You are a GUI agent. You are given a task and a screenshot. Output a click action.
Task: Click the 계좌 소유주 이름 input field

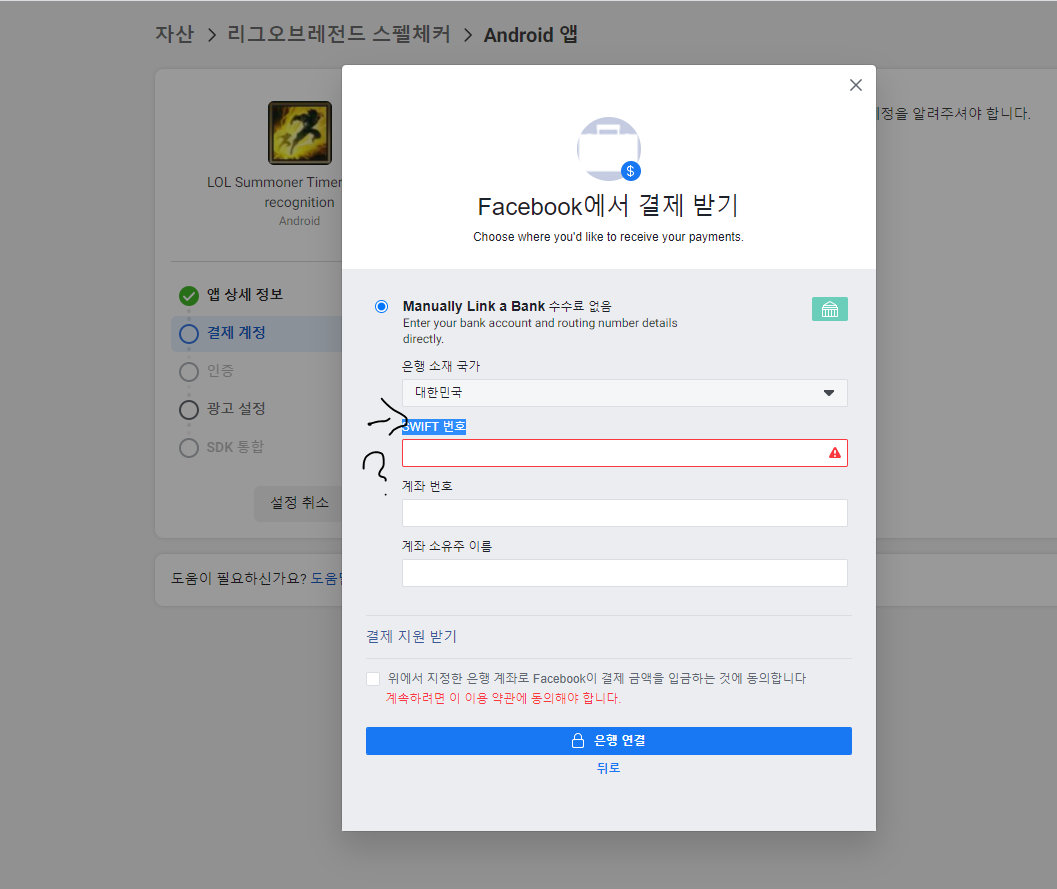[625, 573]
